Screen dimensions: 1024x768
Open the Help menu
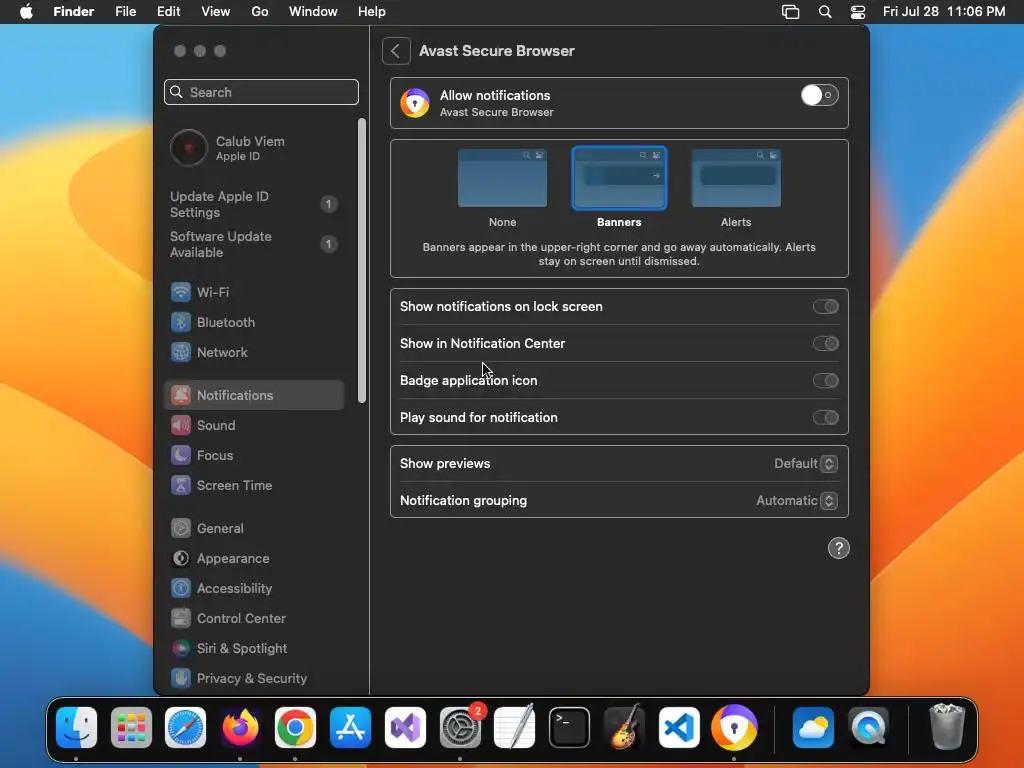372,12
